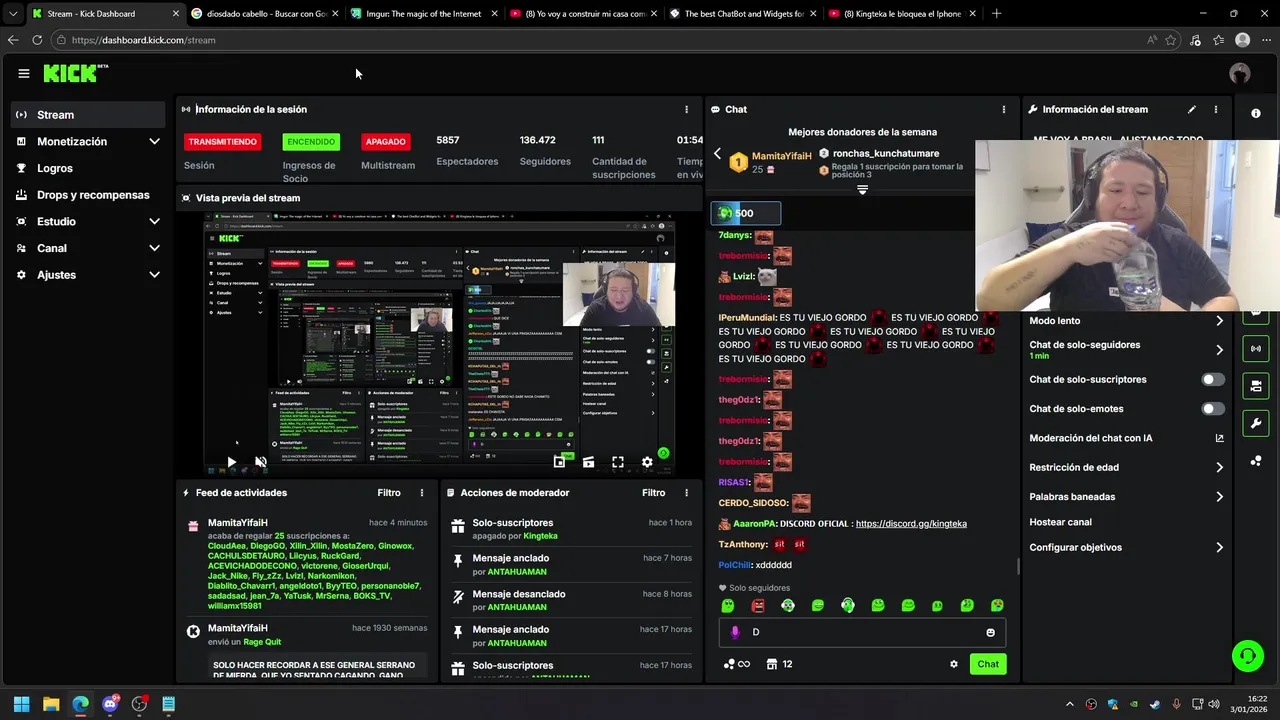Toggle Chat de solo-emotes
The height and width of the screenshot is (720, 1280).
click(1213, 409)
